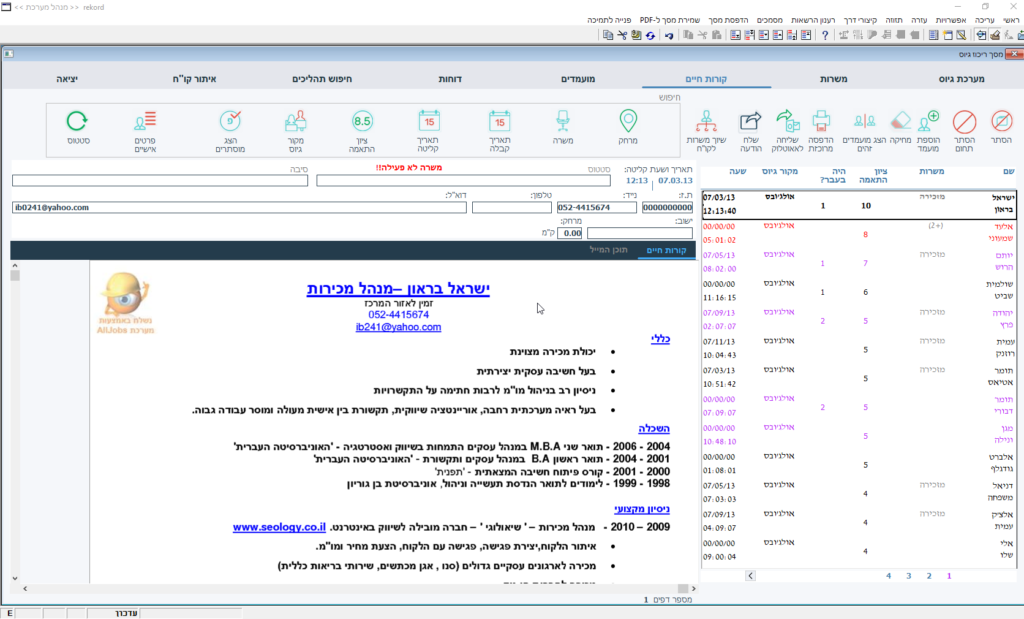The image size is (1024, 619).
Task: Click the תאריך קליטה calendar icon
Action: pyautogui.click(x=429, y=121)
